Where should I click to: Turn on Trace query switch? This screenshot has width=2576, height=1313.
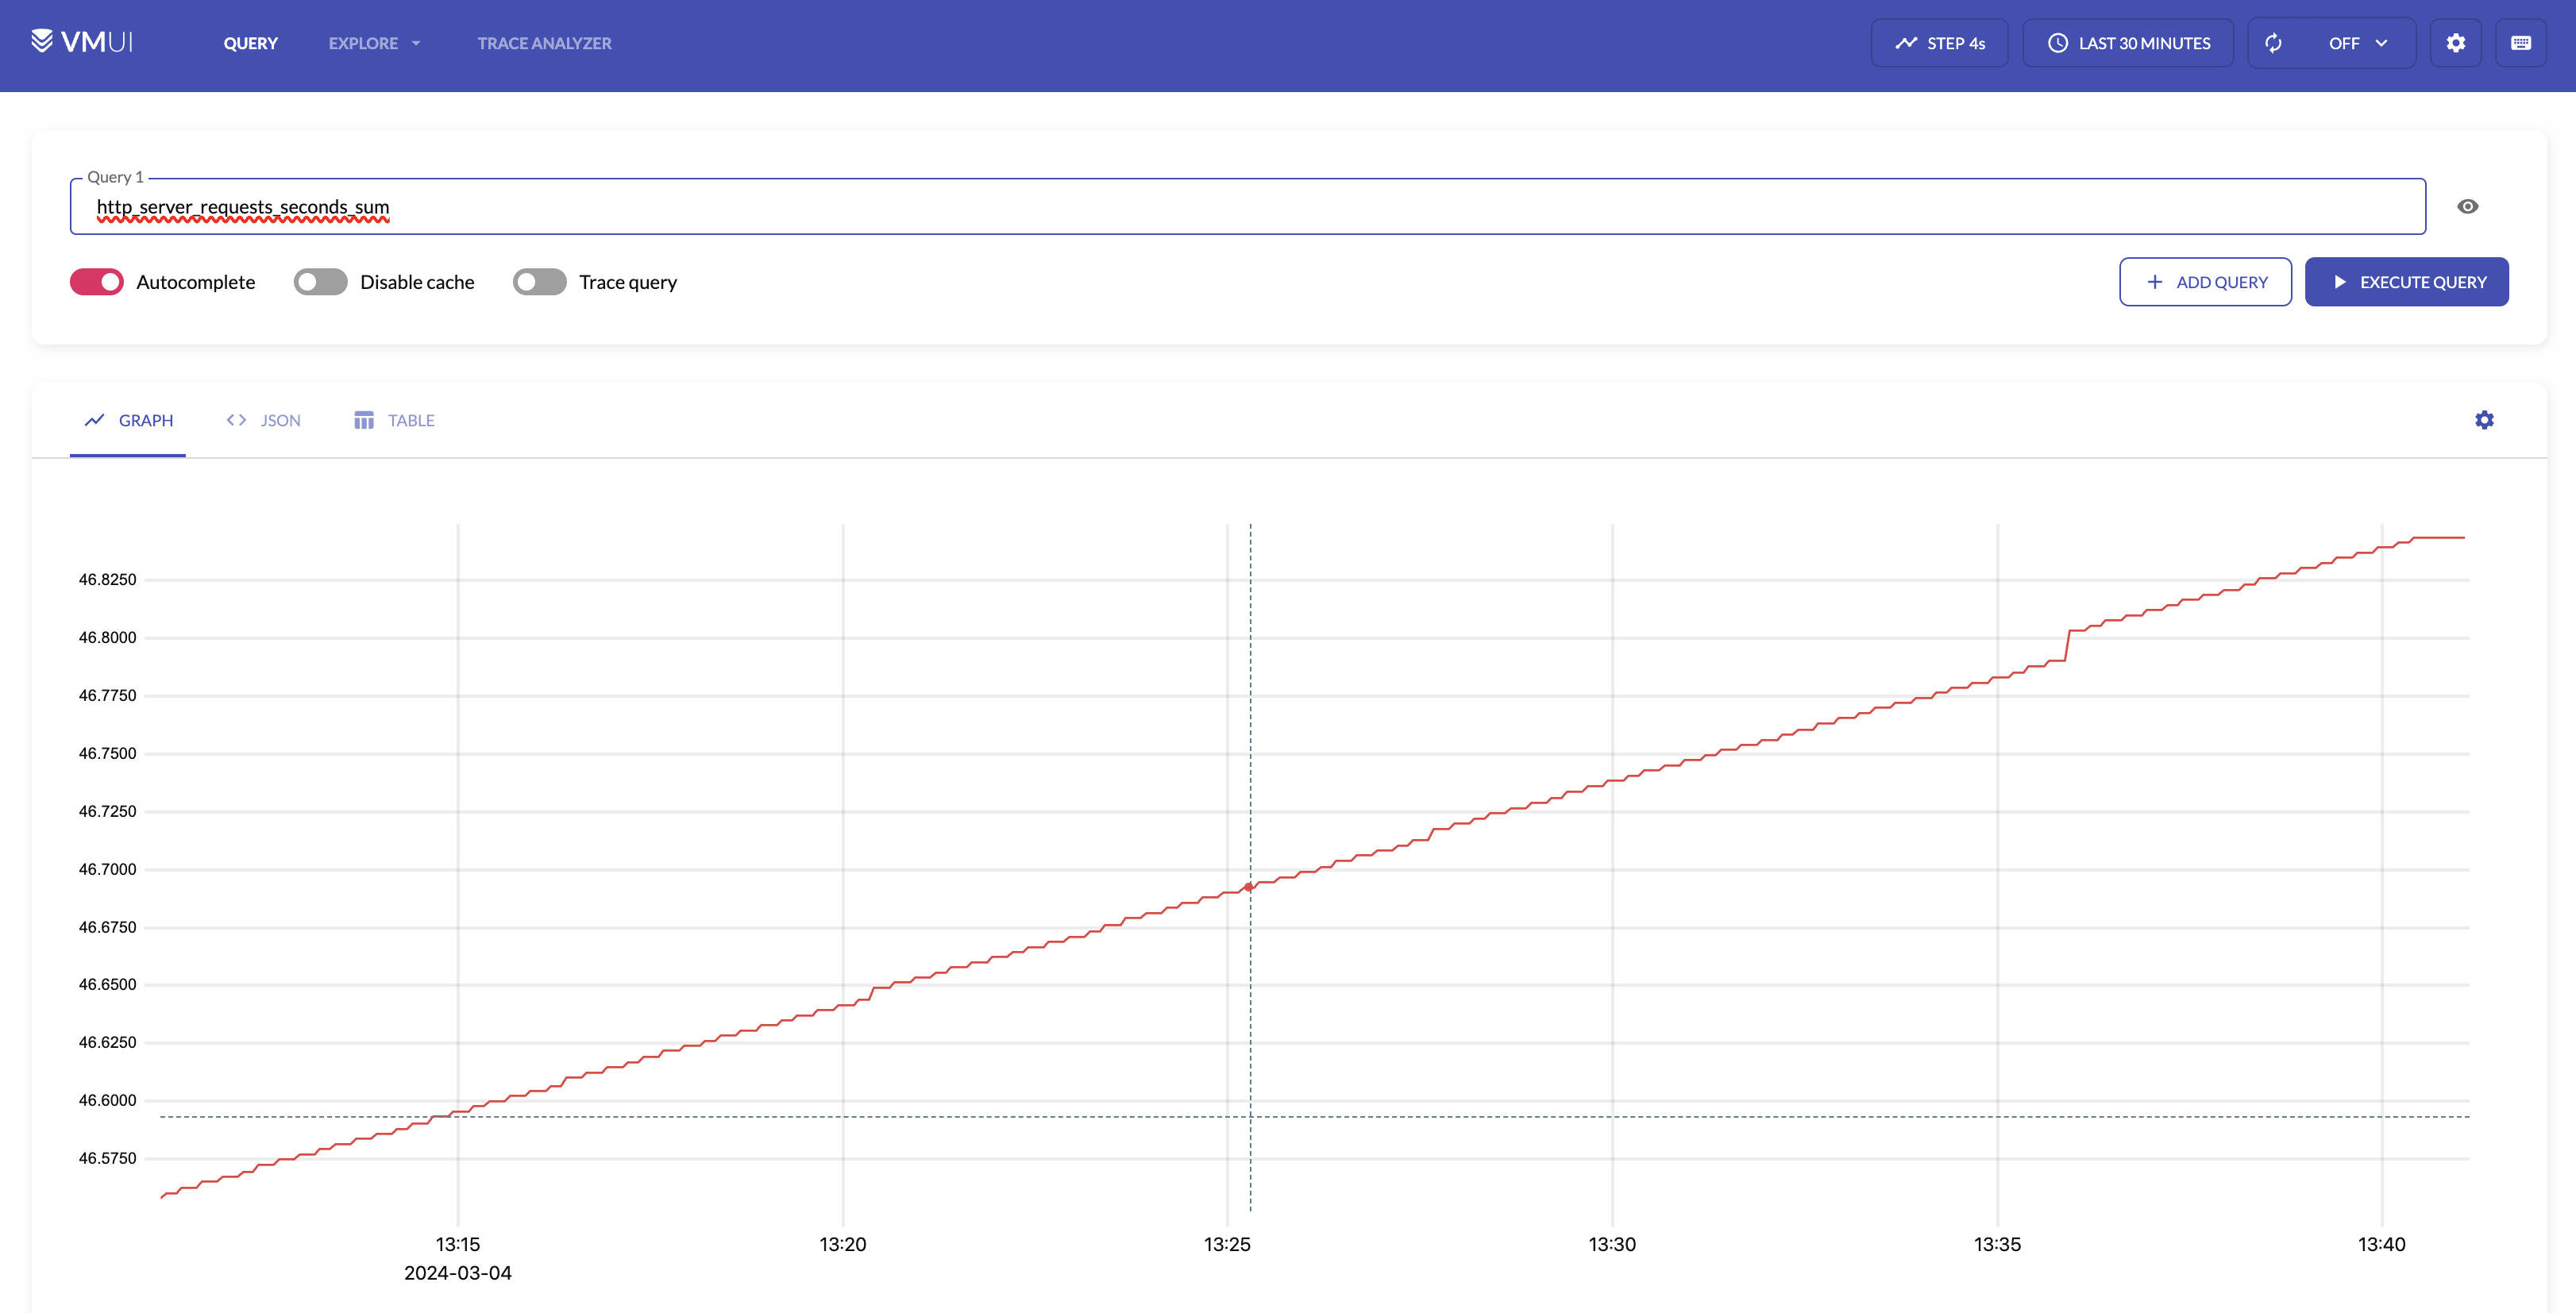539,282
